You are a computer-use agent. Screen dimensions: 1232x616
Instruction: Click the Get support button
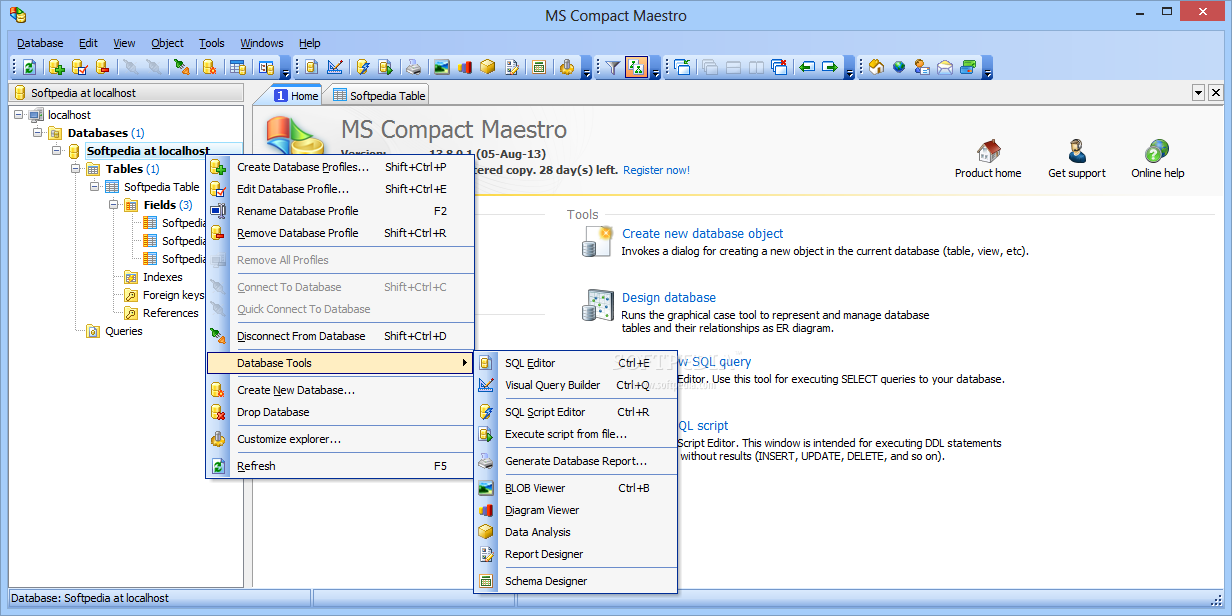(x=1077, y=159)
